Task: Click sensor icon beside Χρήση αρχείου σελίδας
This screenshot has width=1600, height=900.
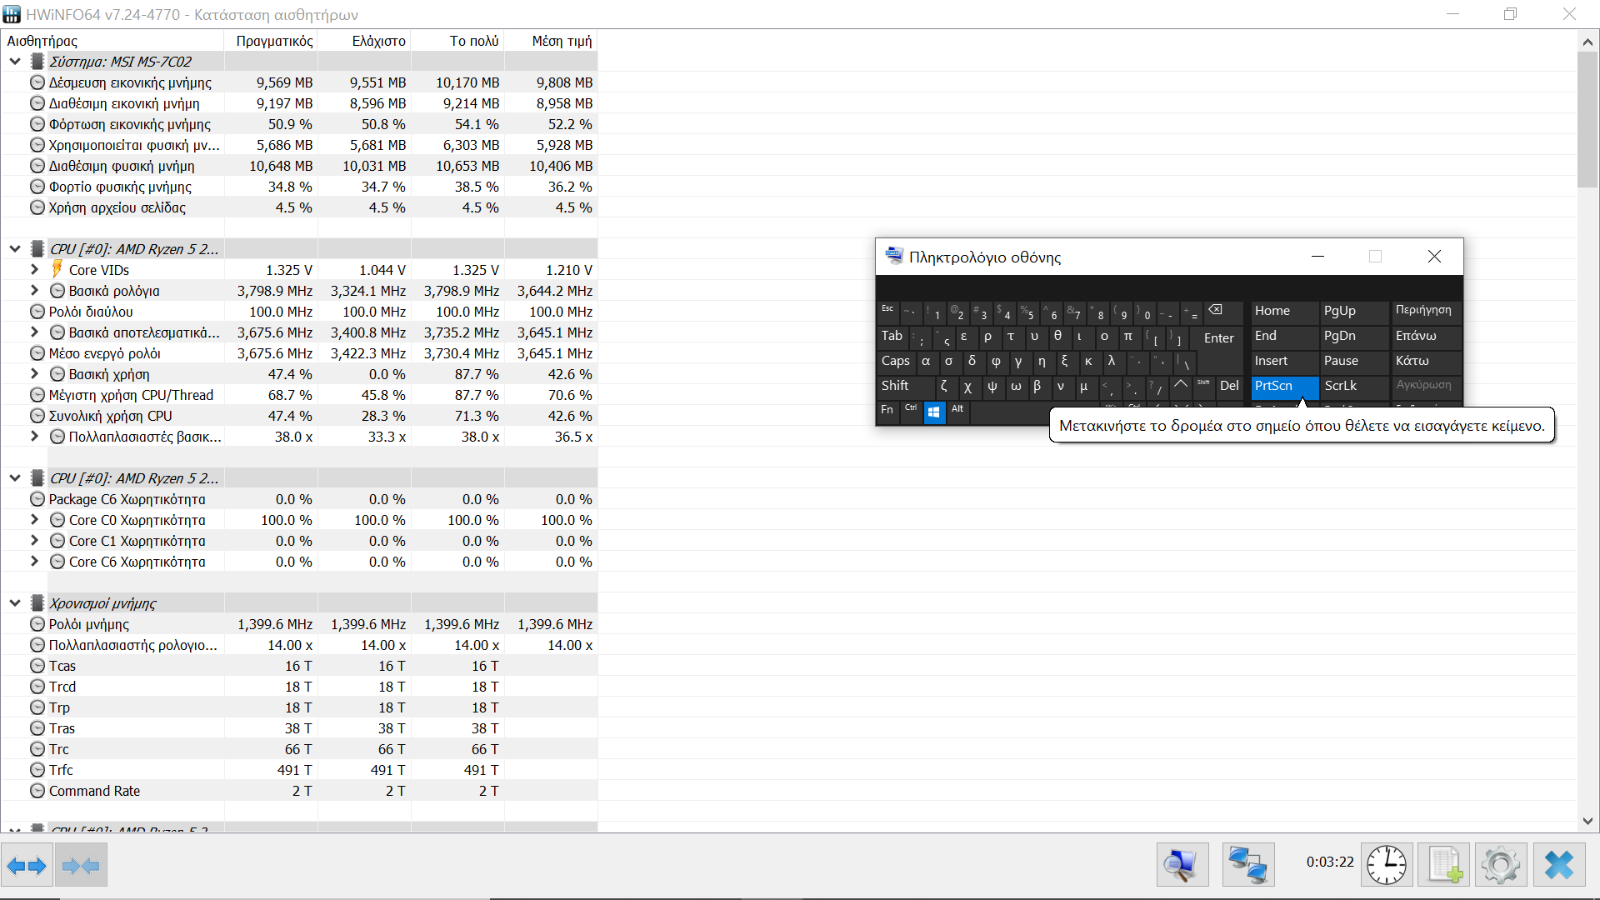Action: pos(38,208)
